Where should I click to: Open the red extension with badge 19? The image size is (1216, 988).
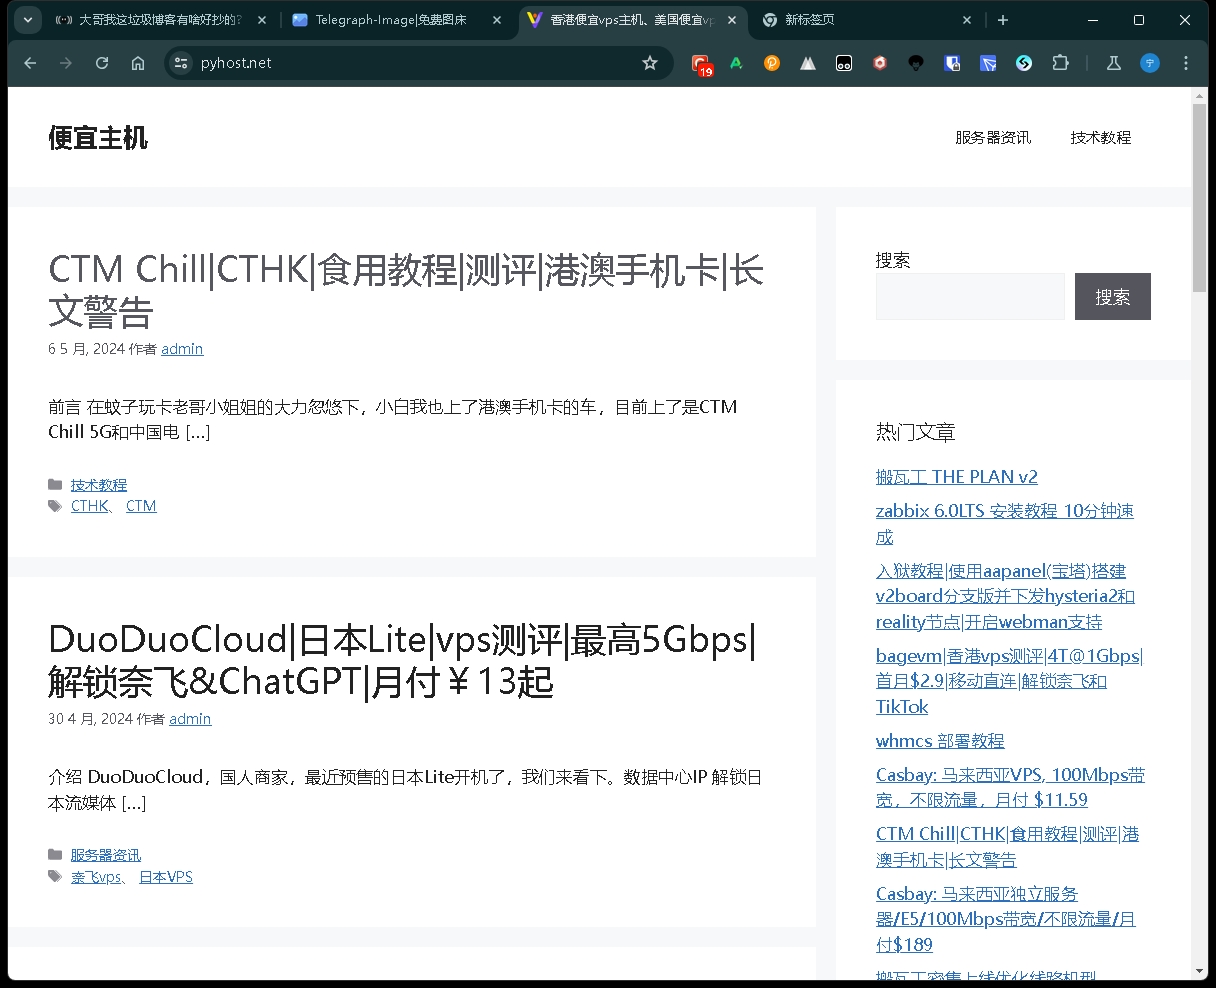click(702, 64)
